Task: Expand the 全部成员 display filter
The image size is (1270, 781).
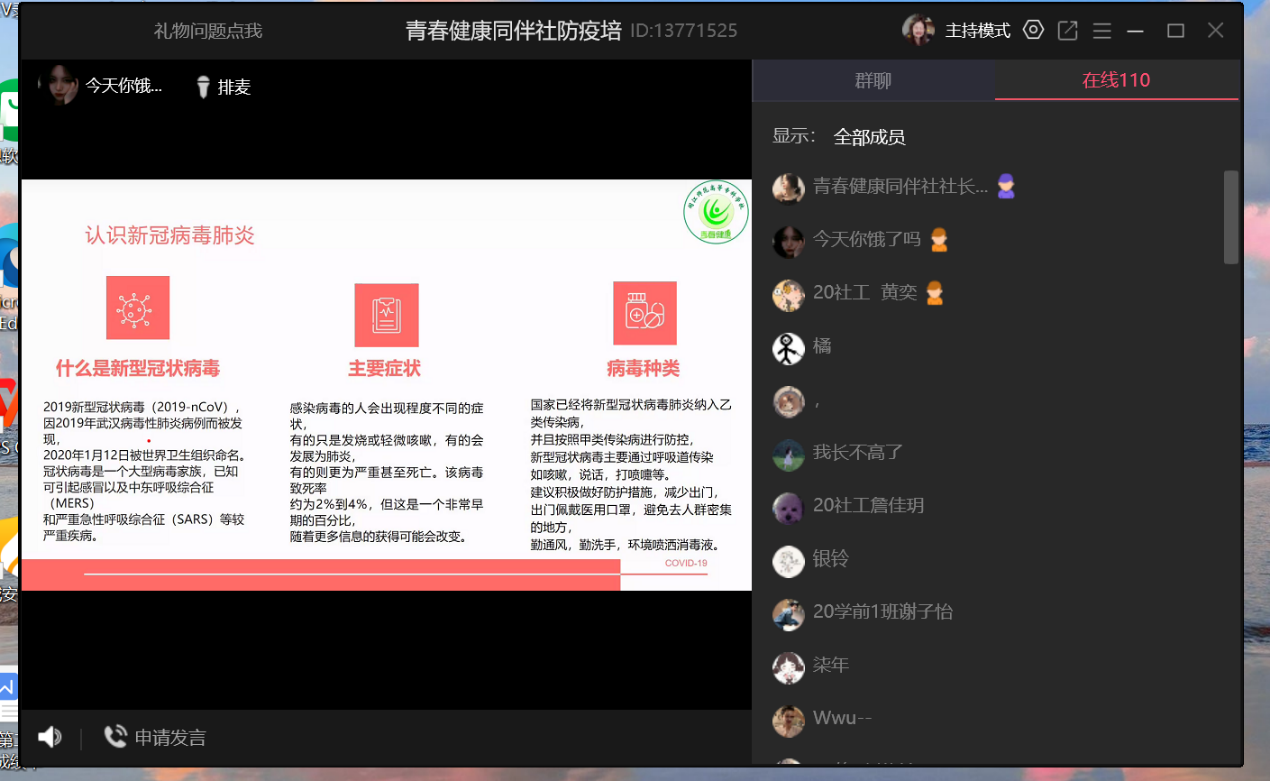Action: [x=869, y=137]
